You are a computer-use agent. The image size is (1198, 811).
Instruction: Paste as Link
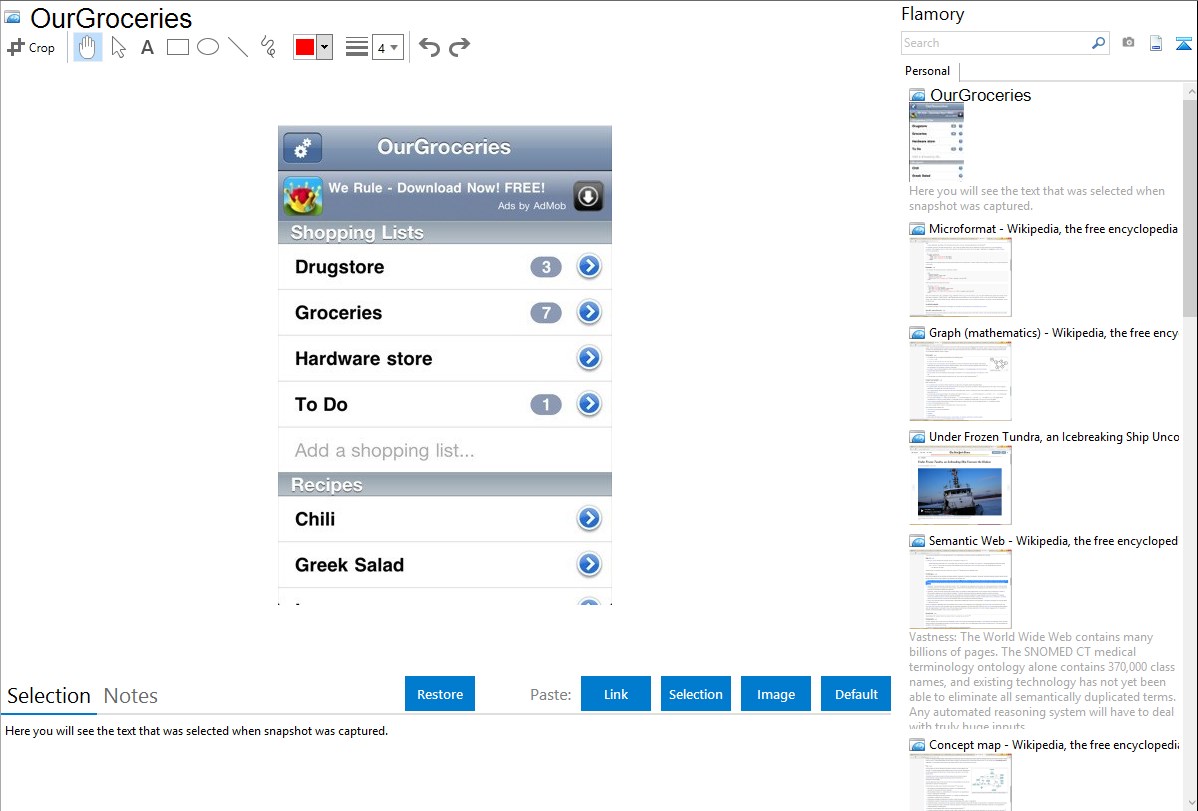pos(616,694)
